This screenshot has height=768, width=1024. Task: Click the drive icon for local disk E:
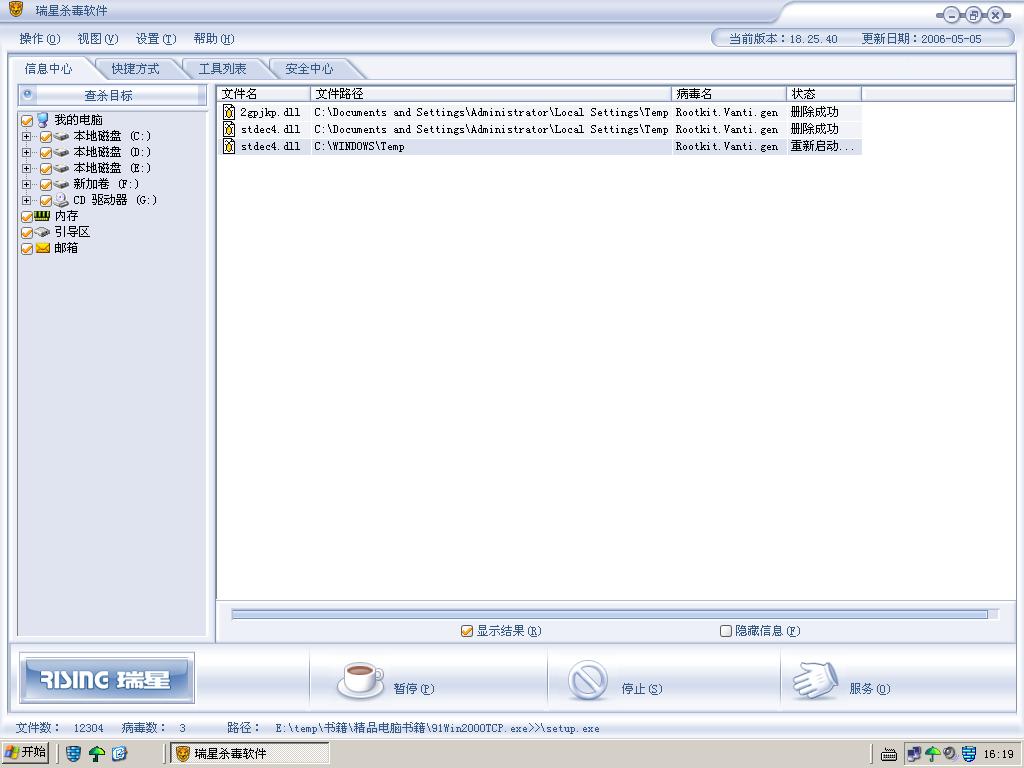pyautogui.click(x=61, y=168)
